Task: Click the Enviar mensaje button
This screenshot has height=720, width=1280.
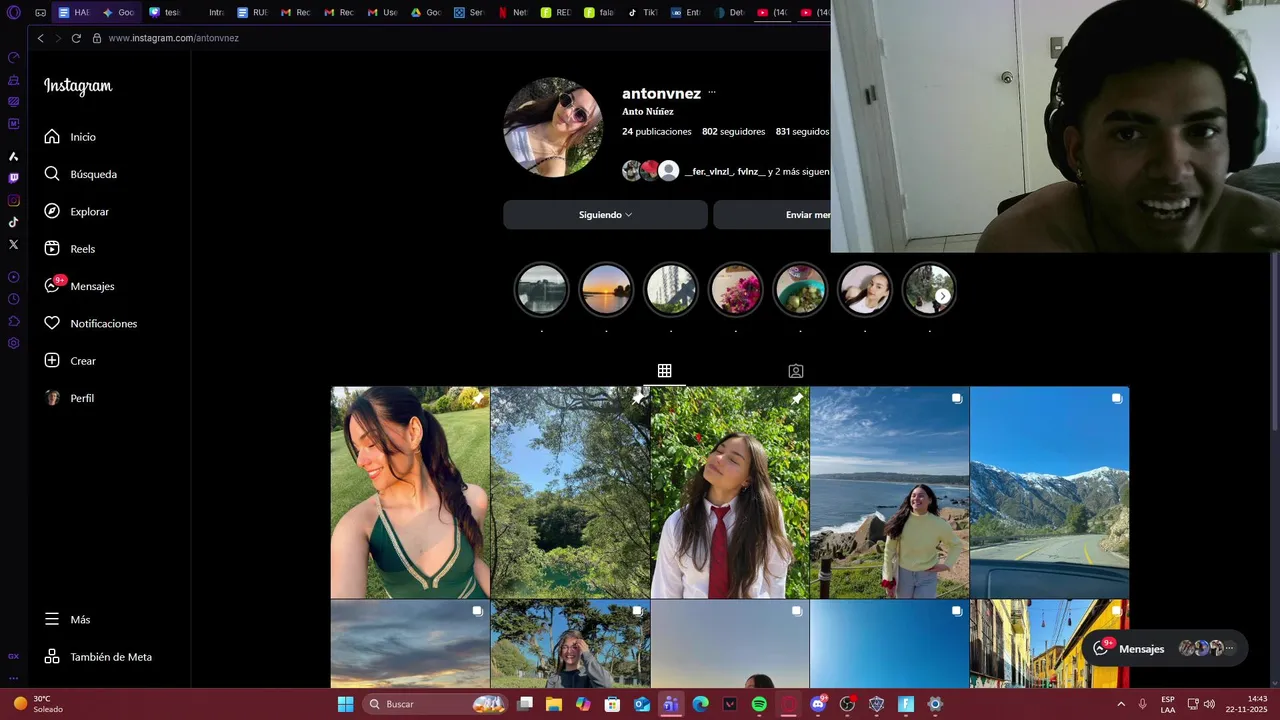Action: (772, 215)
